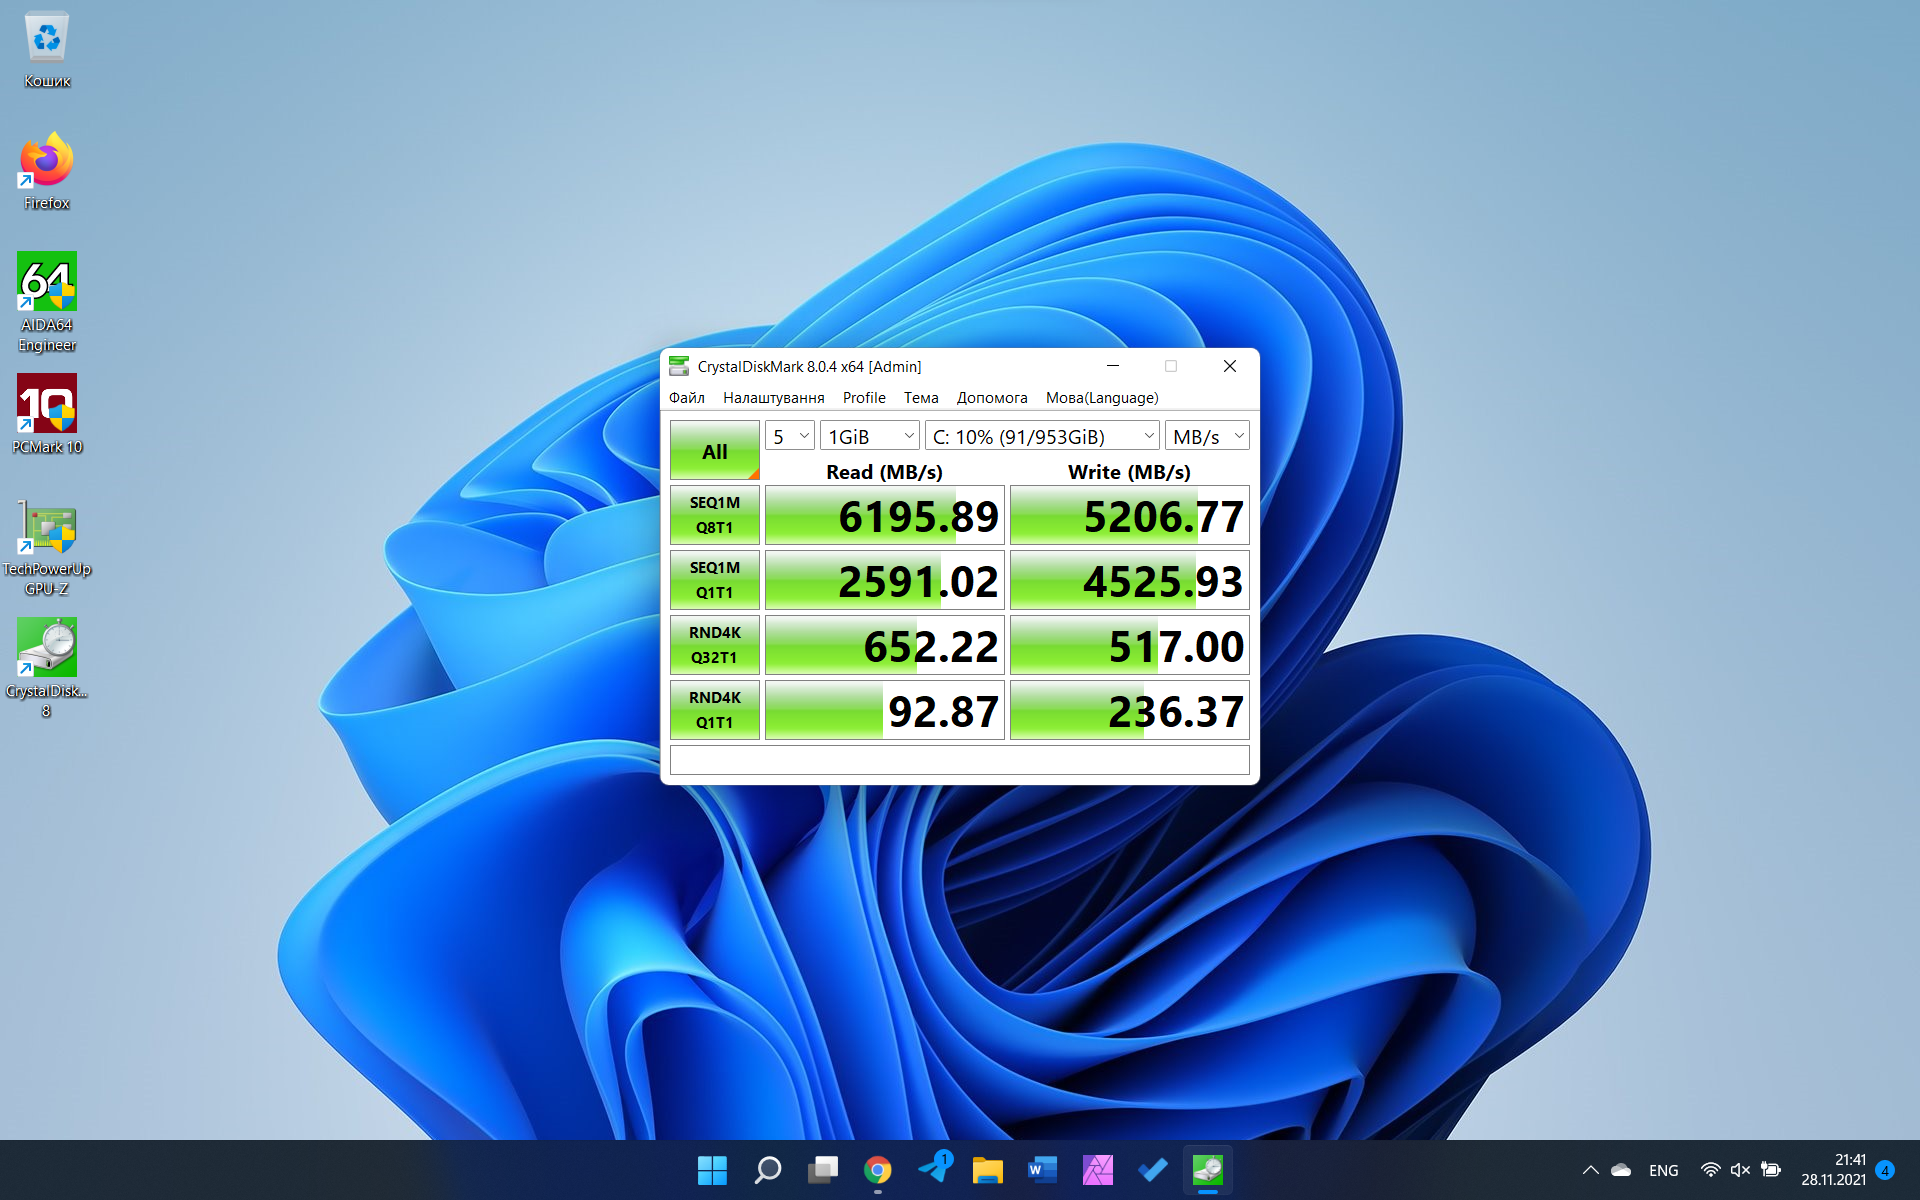Close the CrystalDiskMark window
The image size is (1920, 1200).
tap(1230, 366)
